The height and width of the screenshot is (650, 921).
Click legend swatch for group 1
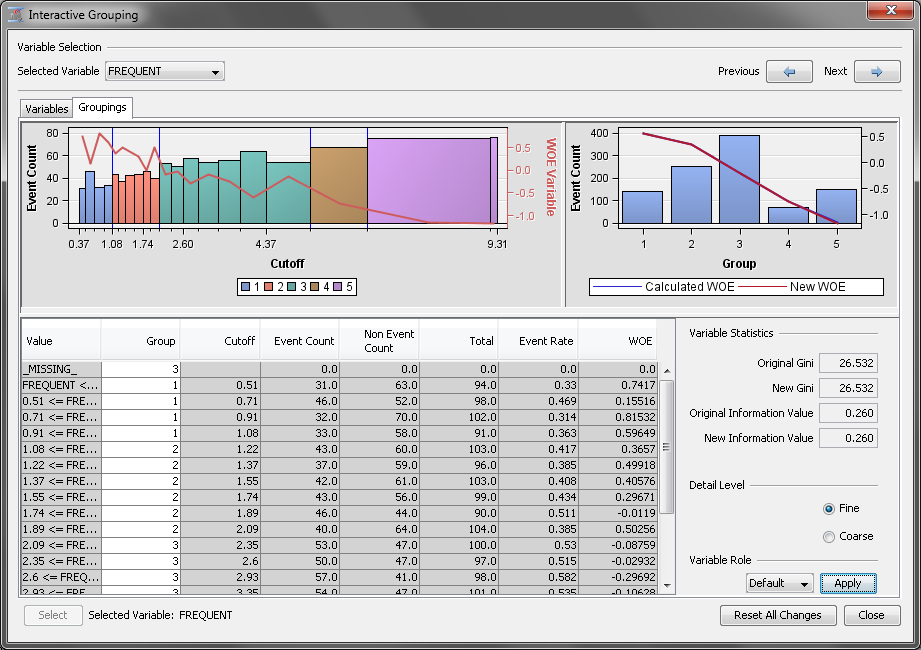pyautogui.click(x=245, y=287)
